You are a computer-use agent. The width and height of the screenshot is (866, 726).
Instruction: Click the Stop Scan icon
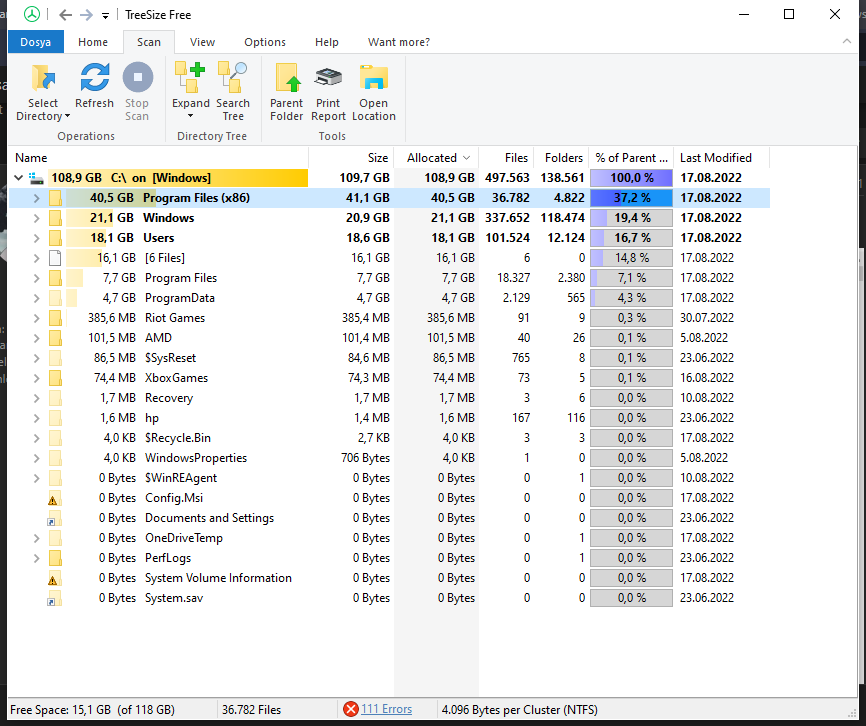[138, 77]
